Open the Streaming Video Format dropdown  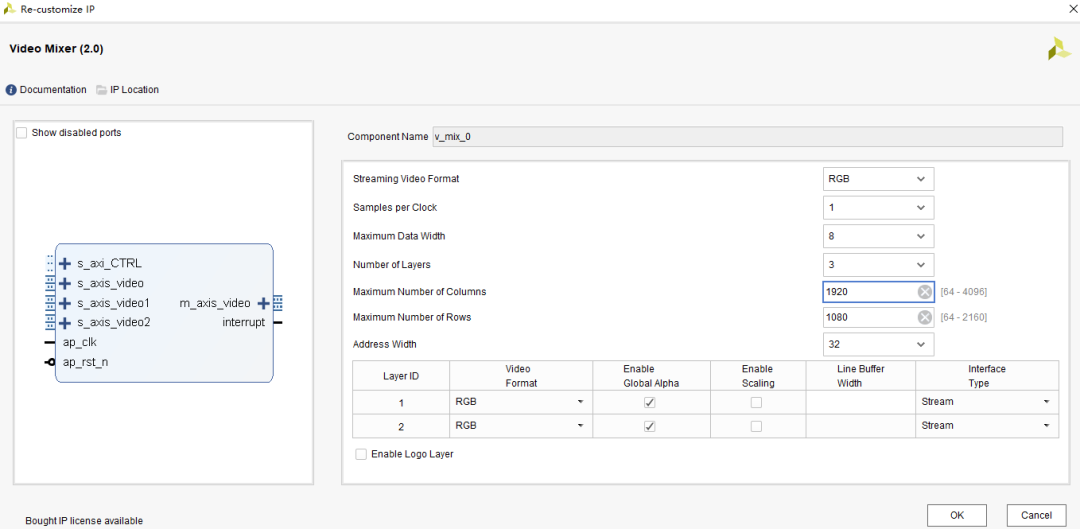(x=878, y=179)
